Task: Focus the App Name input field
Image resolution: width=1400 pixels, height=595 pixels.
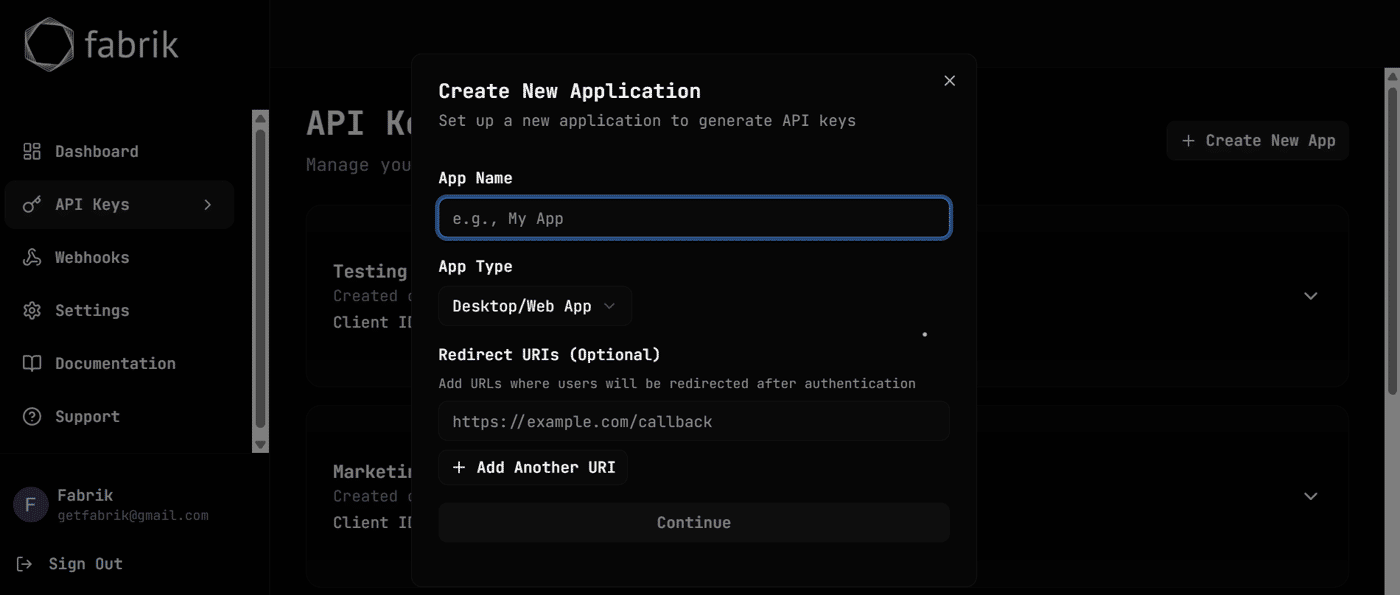Action: (x=694, y=218)
